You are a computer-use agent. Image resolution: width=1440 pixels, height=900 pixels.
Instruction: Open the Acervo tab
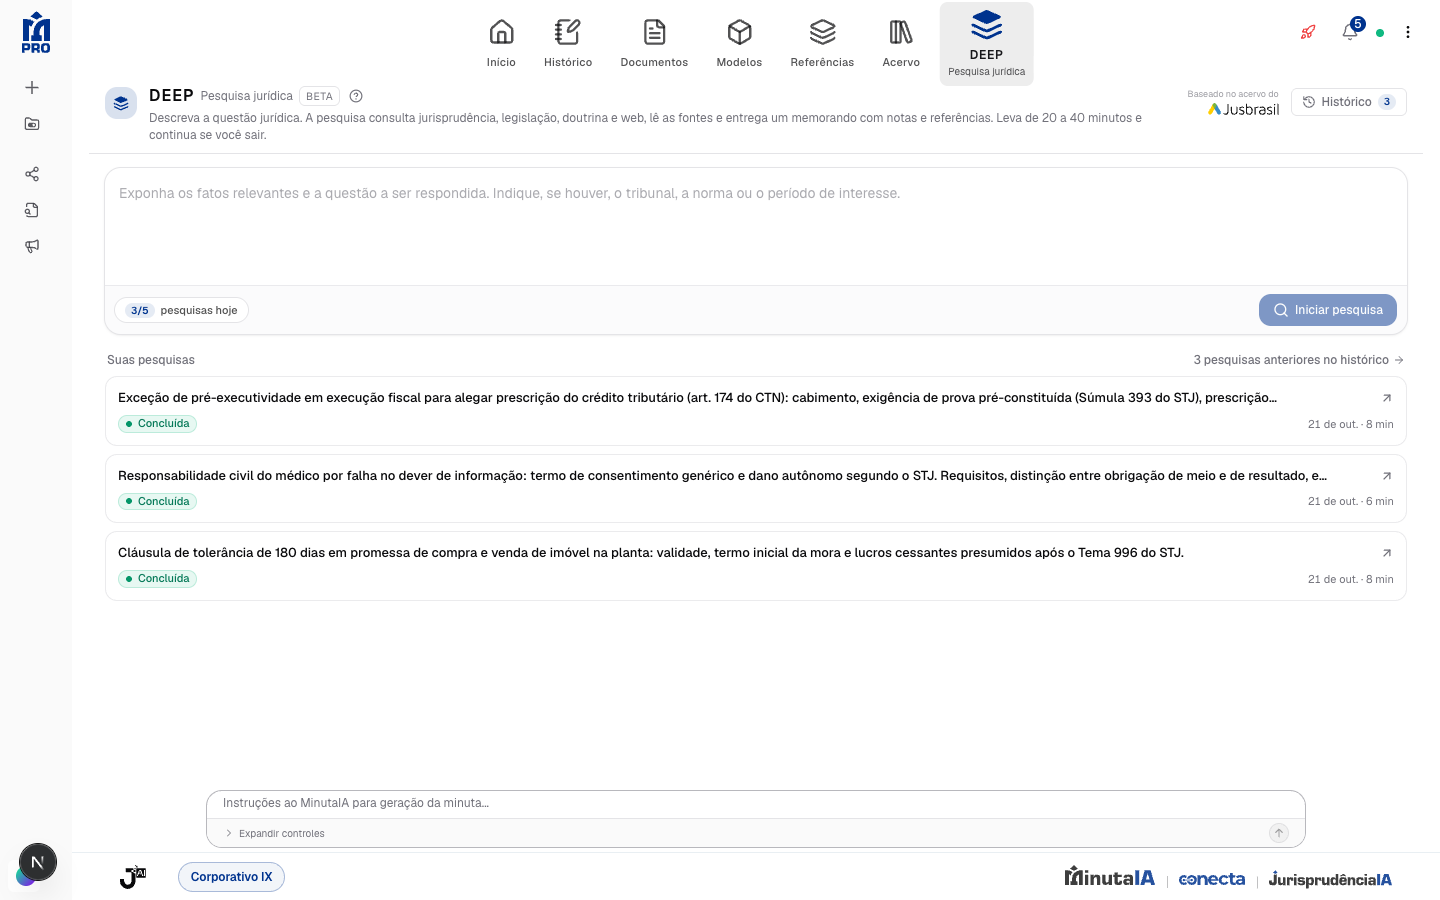point(901,44)
